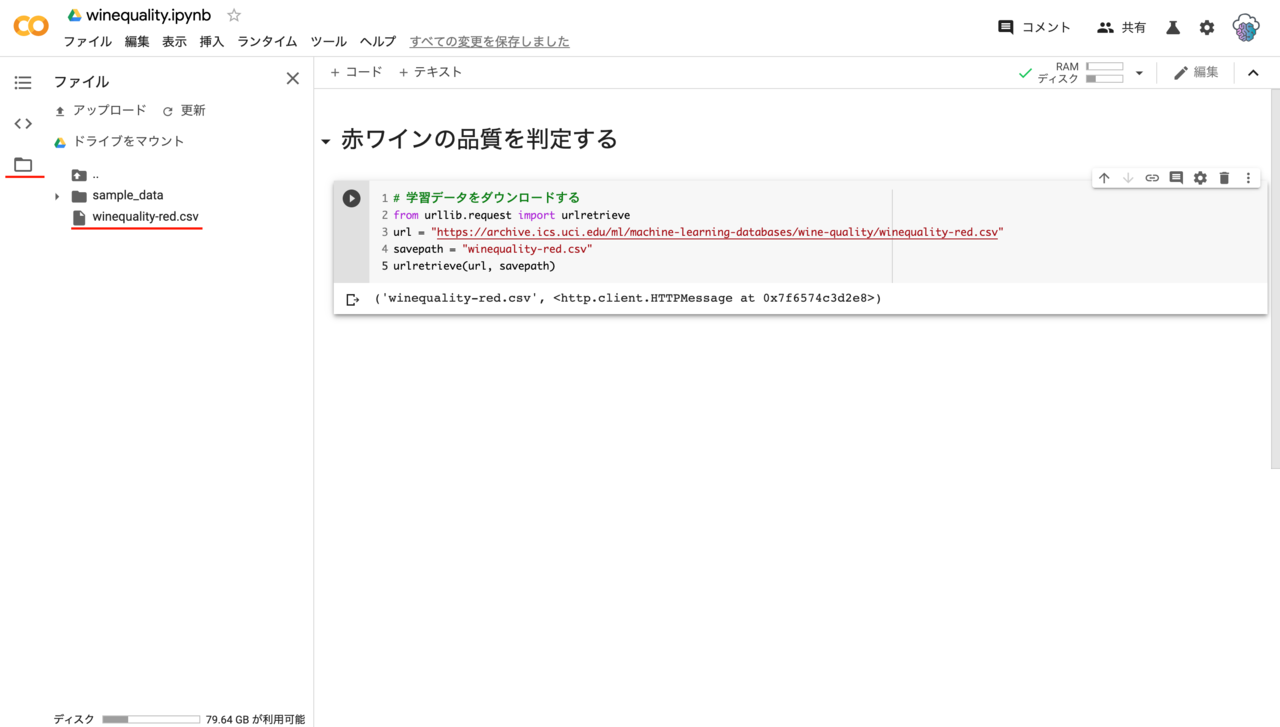Click the アップロード button
1280x727 pixels.
100,111
